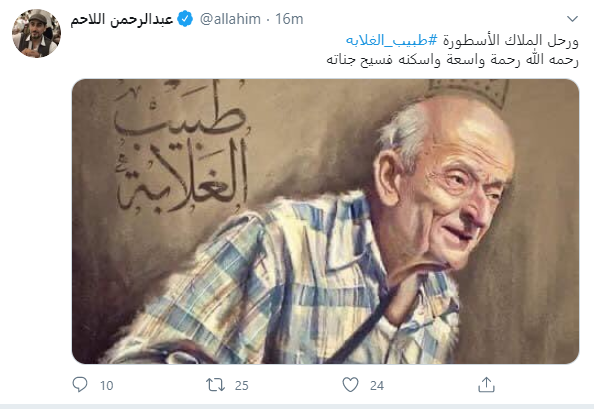Click the retweet count 25
The height and width of the screenshot is (409, 594).
pos(242,386)
